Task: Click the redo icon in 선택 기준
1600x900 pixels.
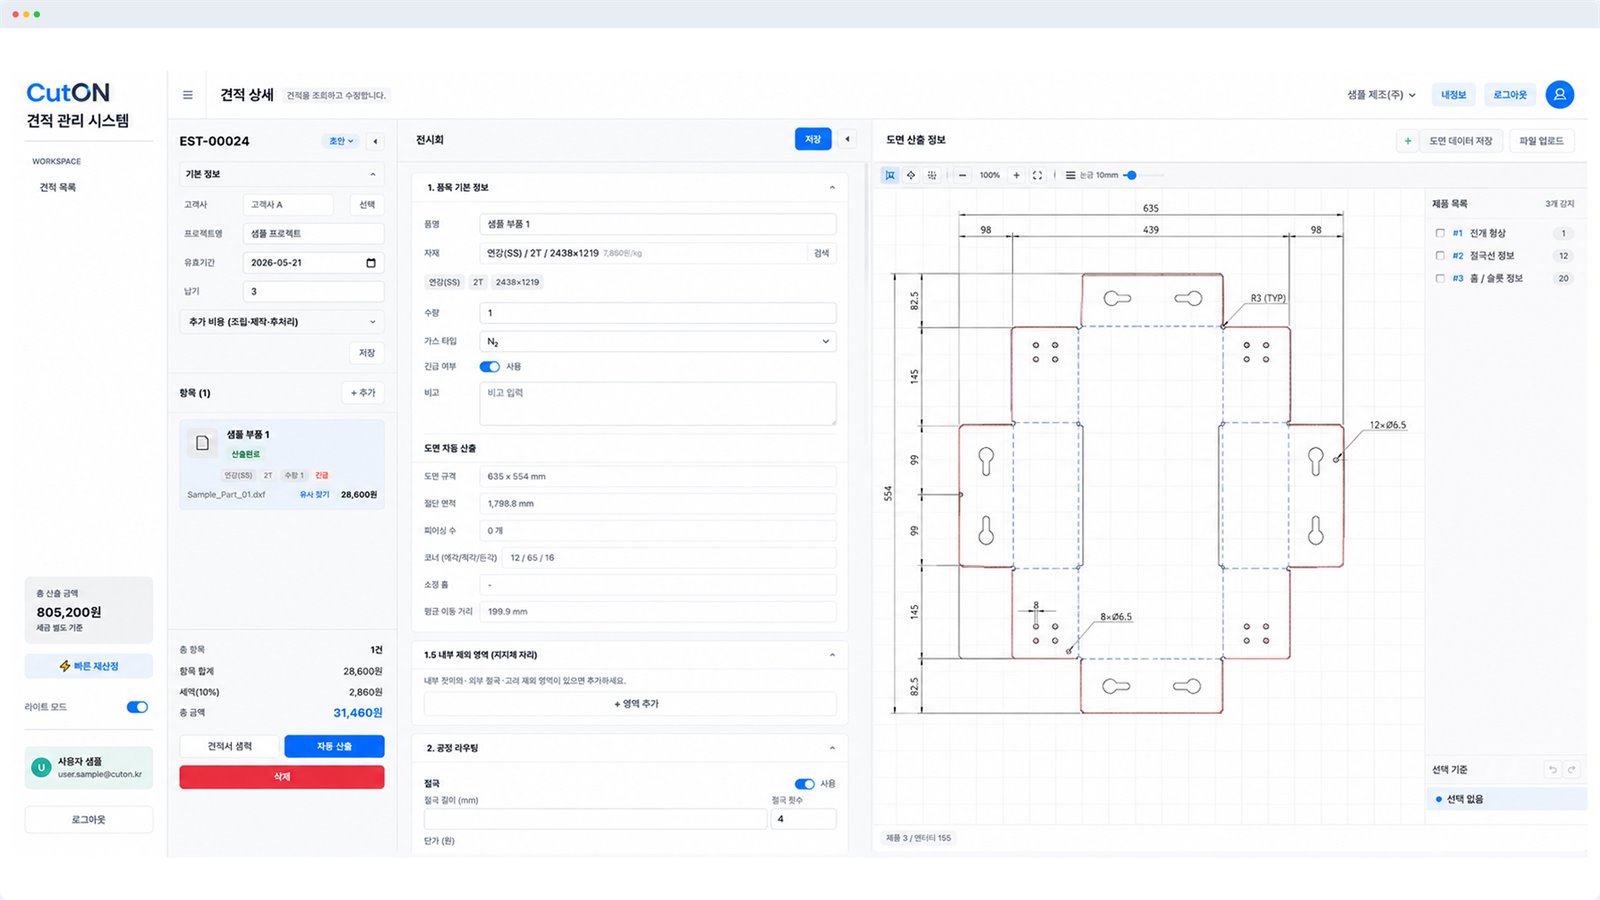Action: coord(1571,769)
